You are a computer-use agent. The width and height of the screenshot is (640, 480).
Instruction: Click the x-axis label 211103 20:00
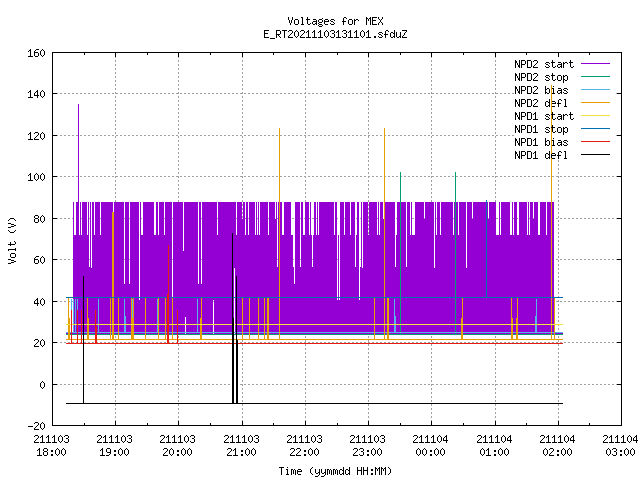coord(178,446)
